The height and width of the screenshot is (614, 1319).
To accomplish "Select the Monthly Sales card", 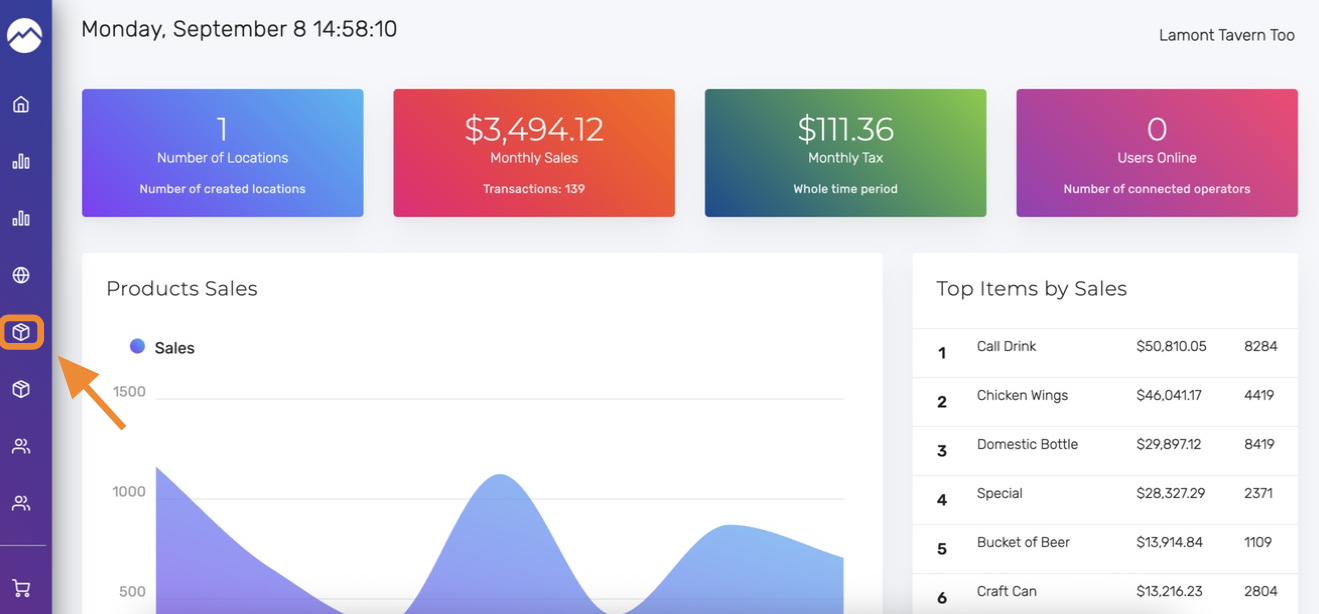I will click(x=534, y=153).
